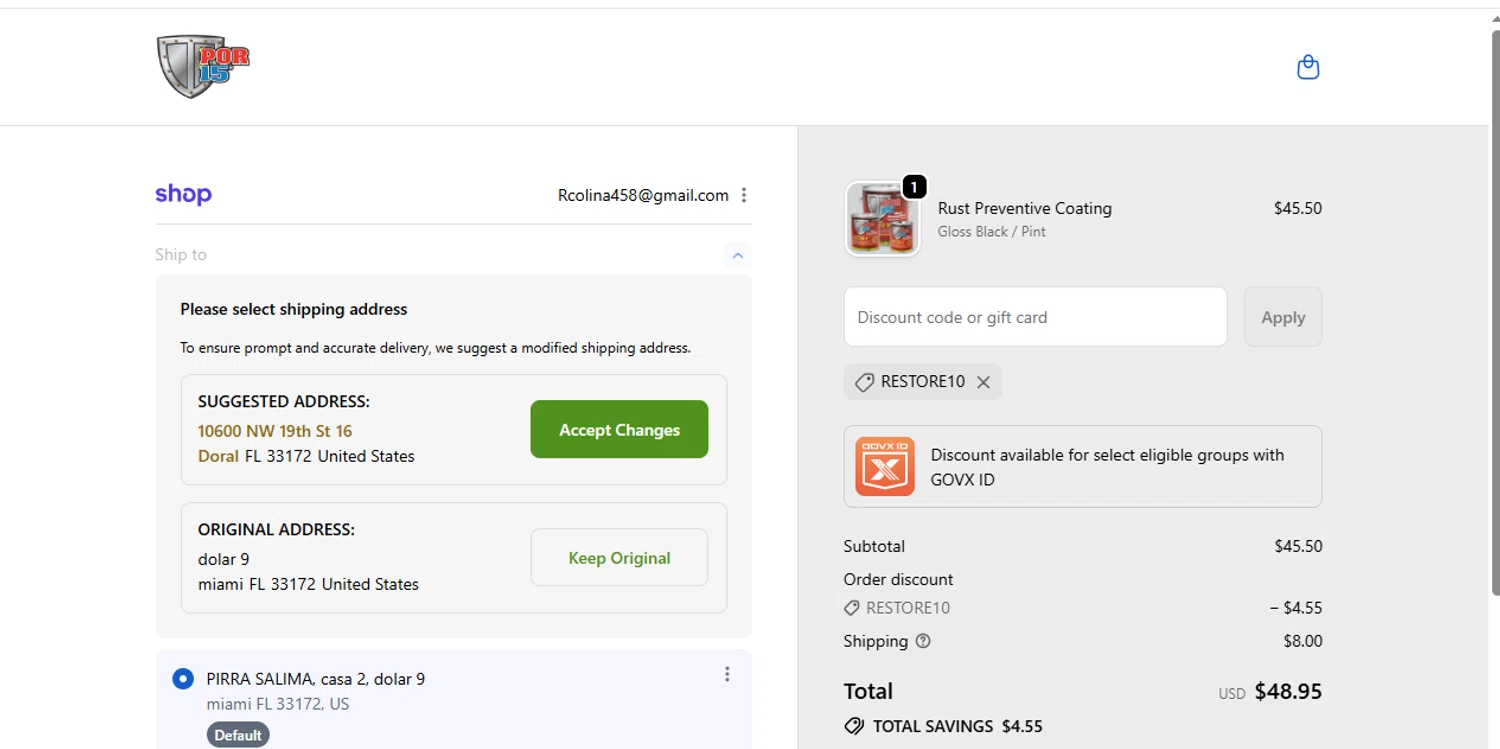Collapse the Ship to section chevron

[x=738, y=255]
